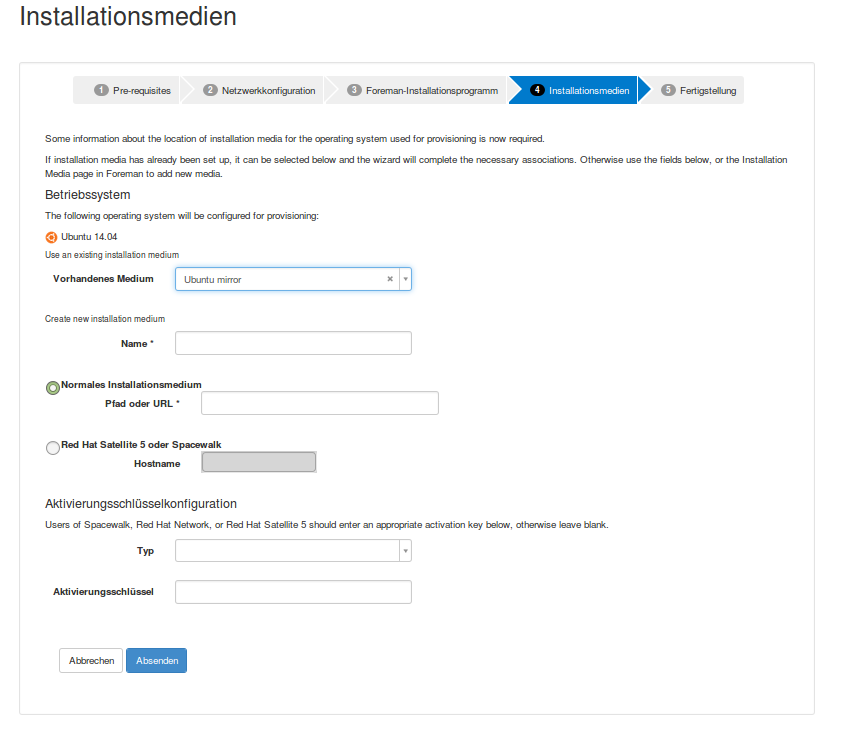Click step 2 number badge
The height and width of the screenshot is (730, 858).
(x=210, y=90)
